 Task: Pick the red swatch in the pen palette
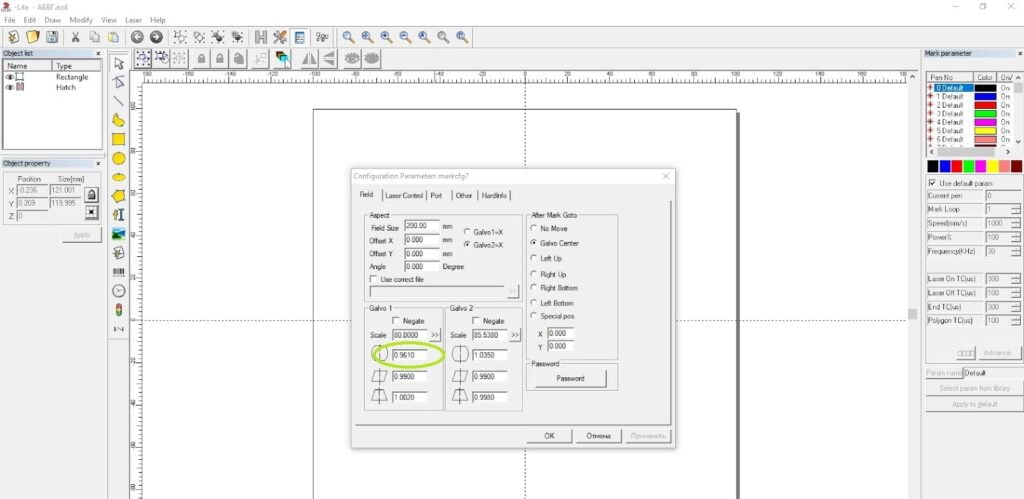point(957,167)
